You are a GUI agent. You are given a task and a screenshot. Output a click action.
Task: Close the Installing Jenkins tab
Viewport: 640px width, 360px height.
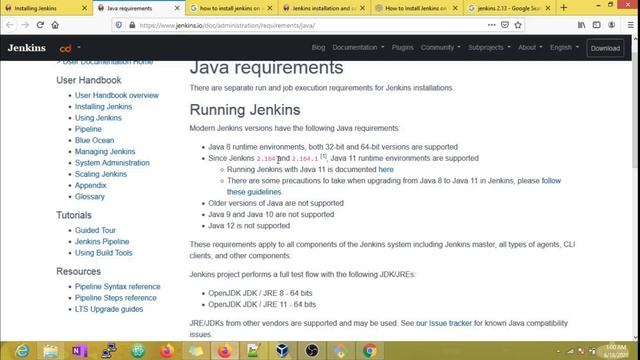click(84, 8)
